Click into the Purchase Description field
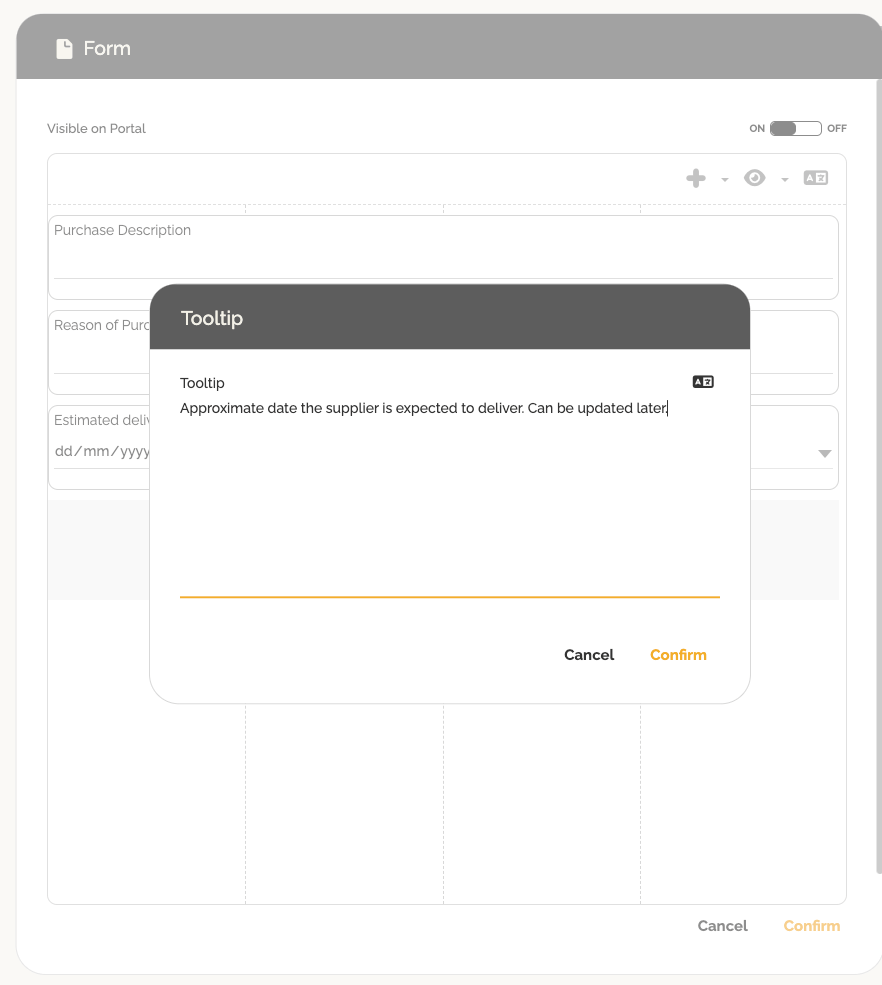 click(442, 260)
